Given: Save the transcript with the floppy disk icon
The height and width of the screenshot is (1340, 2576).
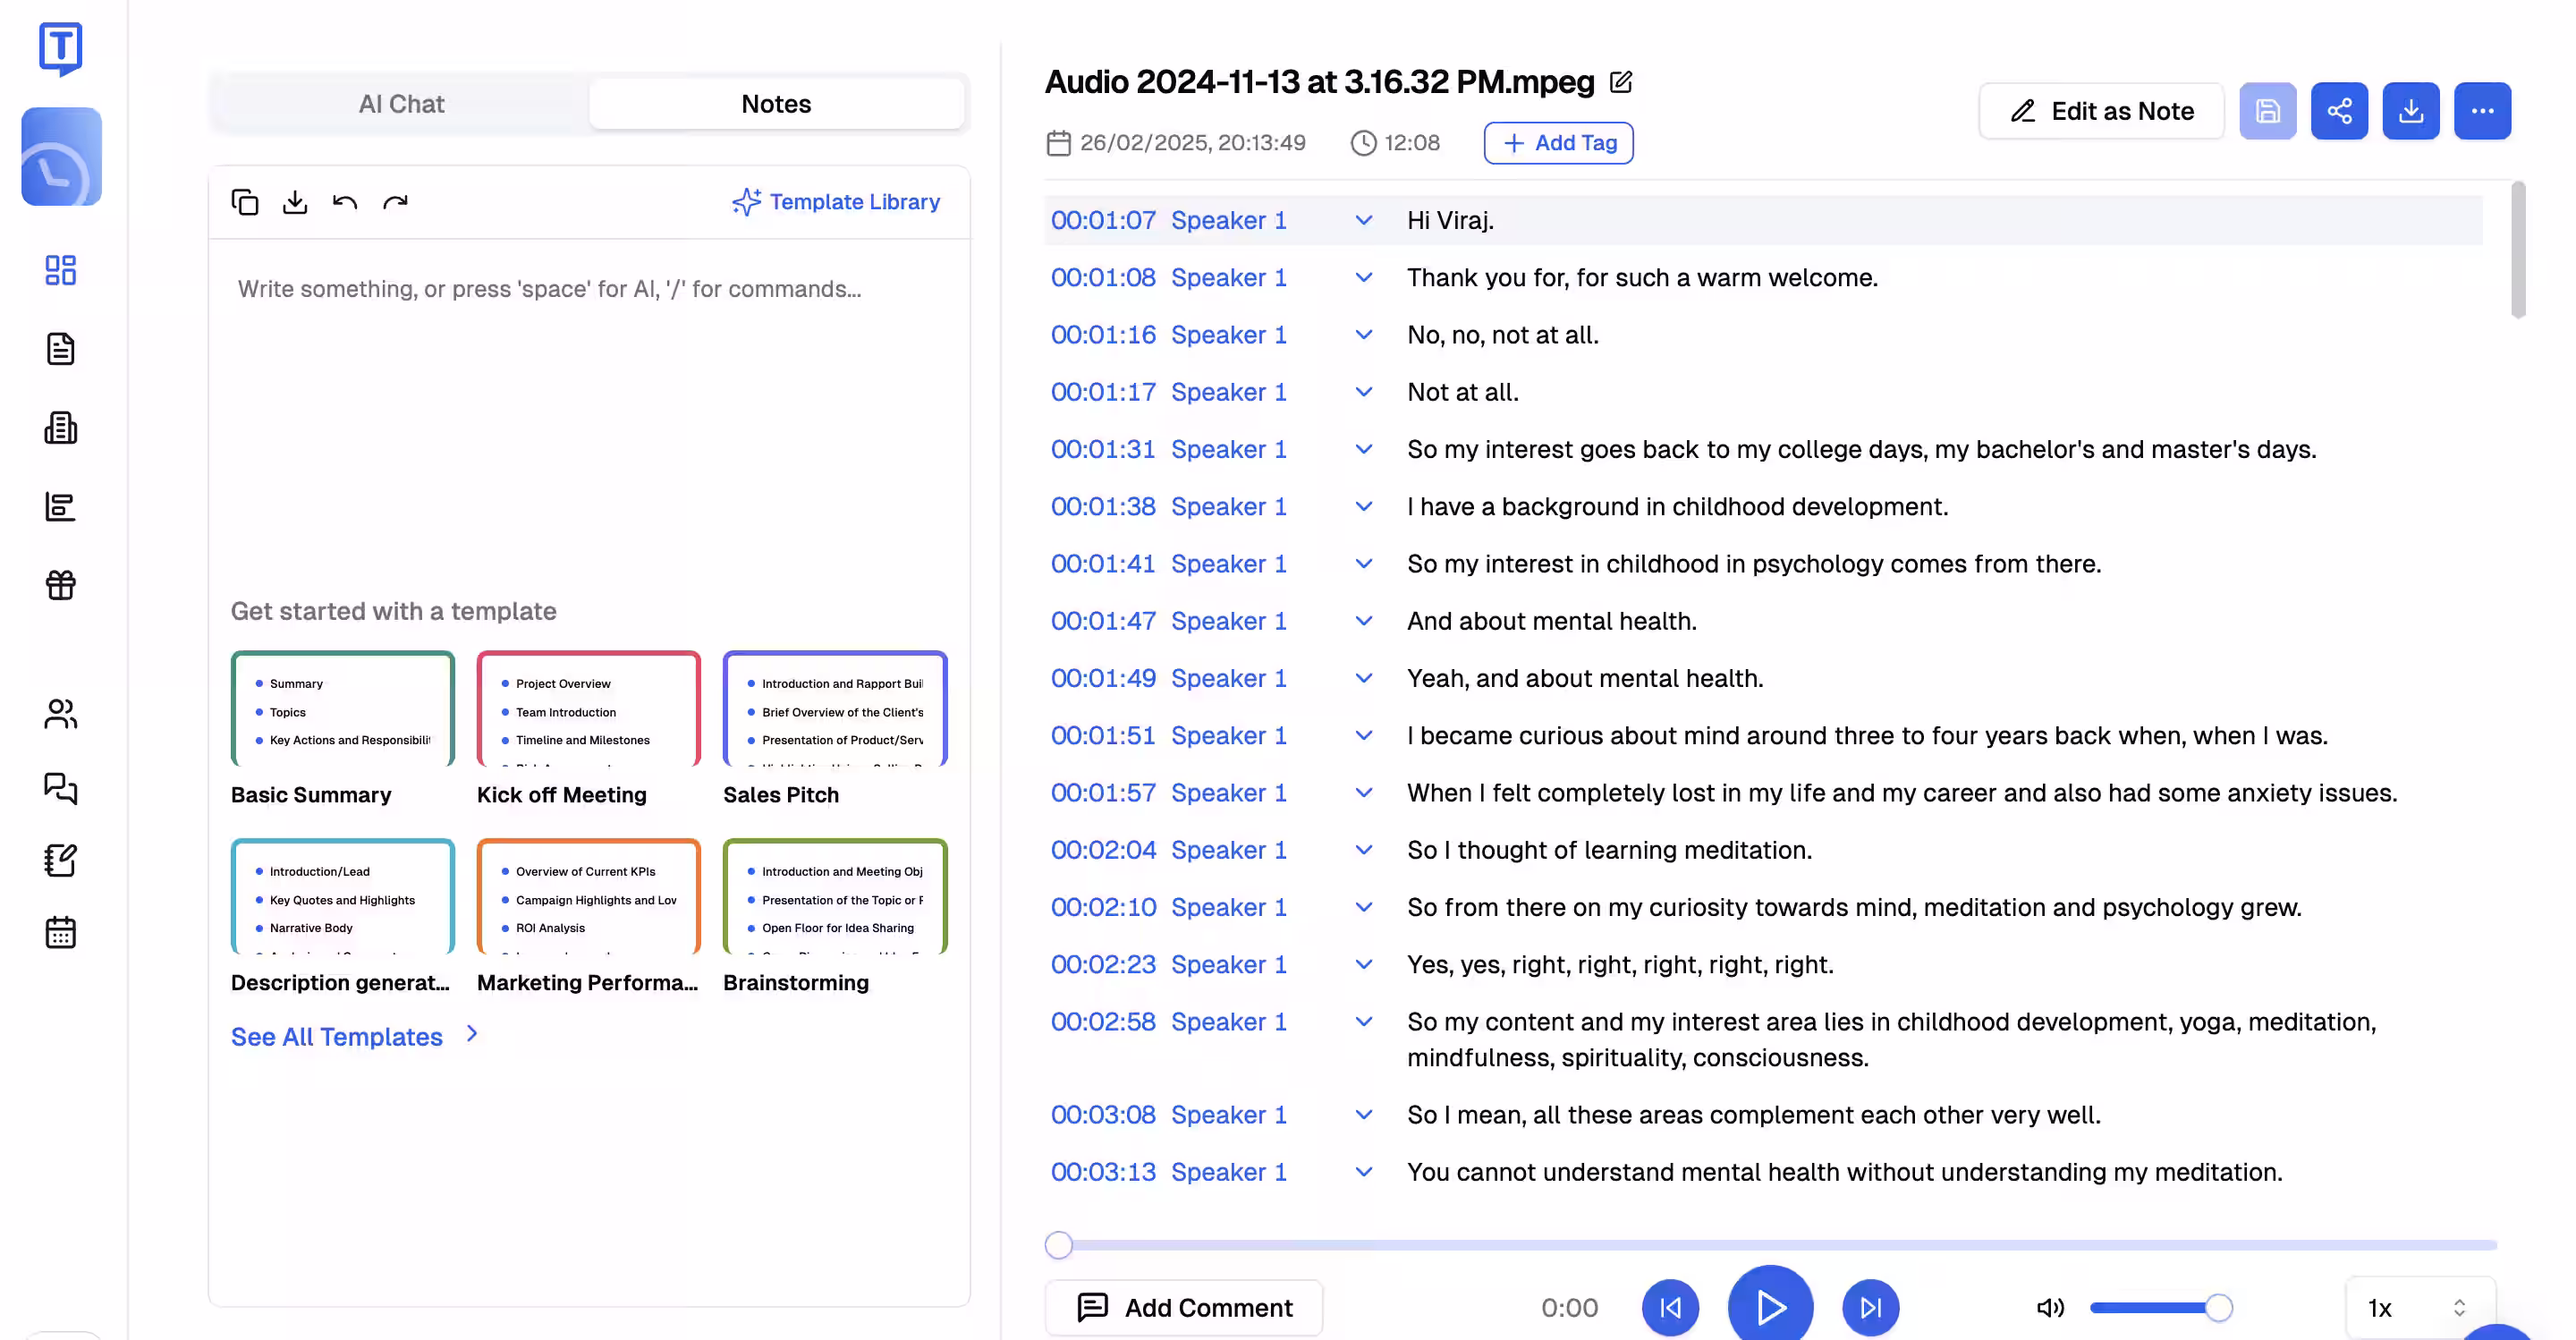Looking at the screenshot, I should [x=2268, y=111].
